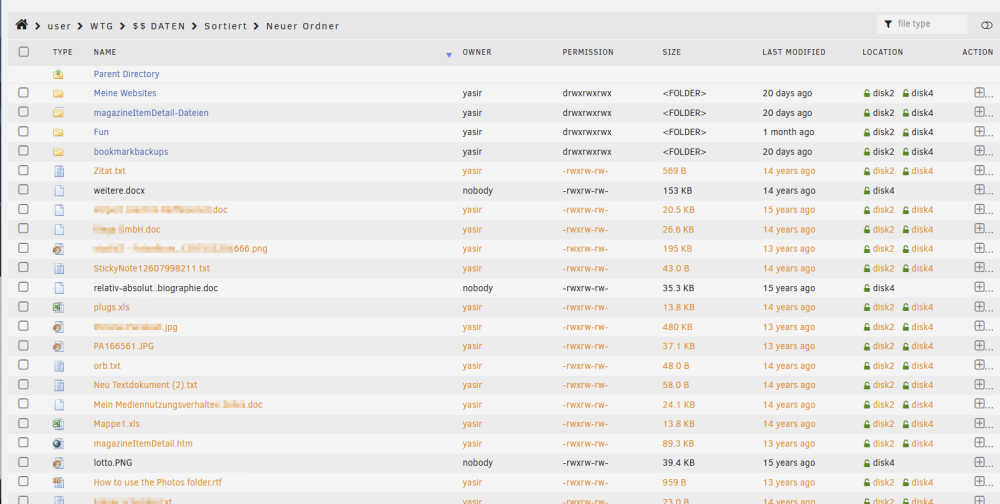Screen dimensions: 1000x504
Task: Click the select-all checkbox in header
Action: pos(24,52)
